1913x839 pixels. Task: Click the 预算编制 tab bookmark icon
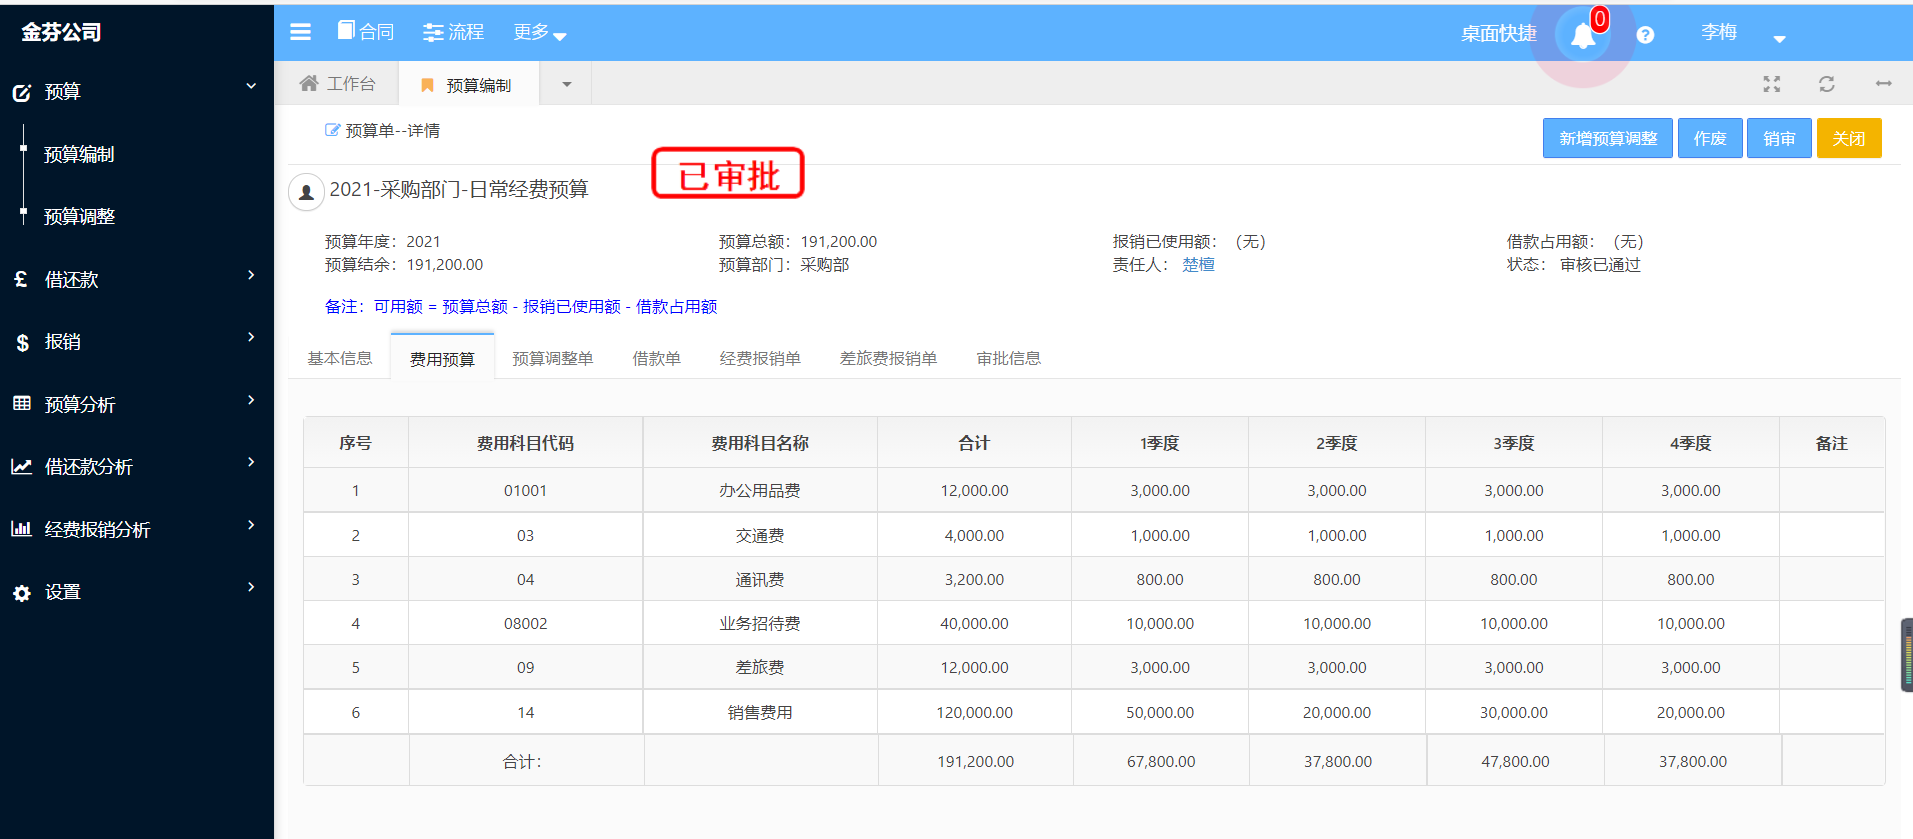click(427, 85)
